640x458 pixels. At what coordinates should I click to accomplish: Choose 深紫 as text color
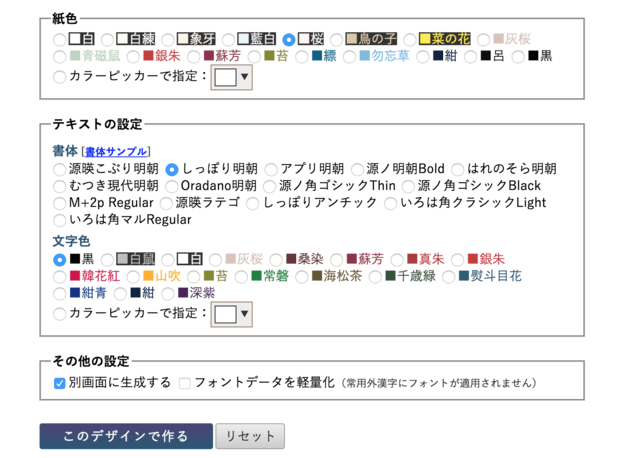point(169,293)
